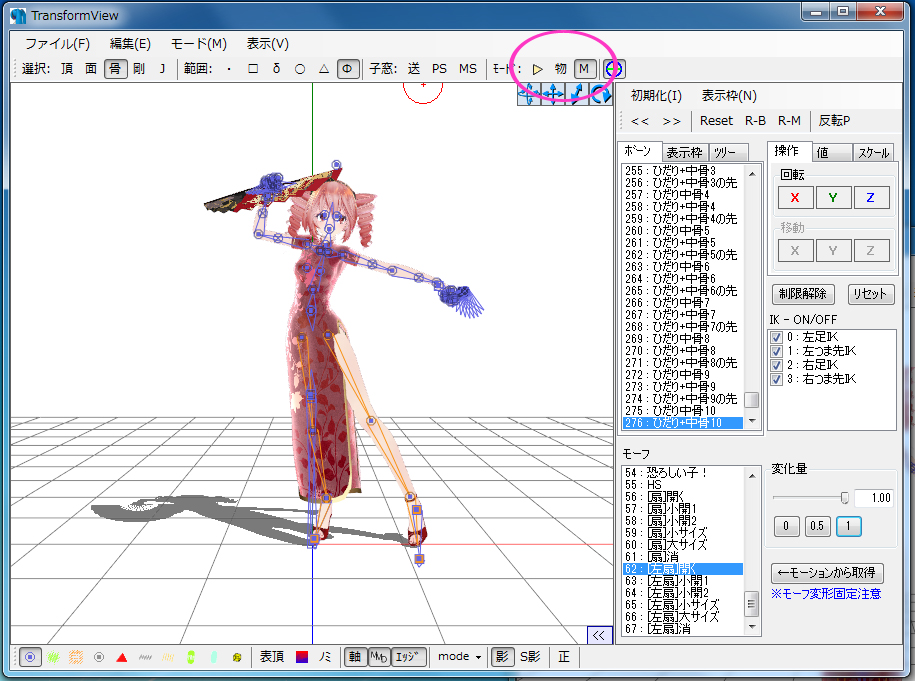The image size is (915, 681).
Task: Choose the square range selection shape
Action: tap(253, 69)
